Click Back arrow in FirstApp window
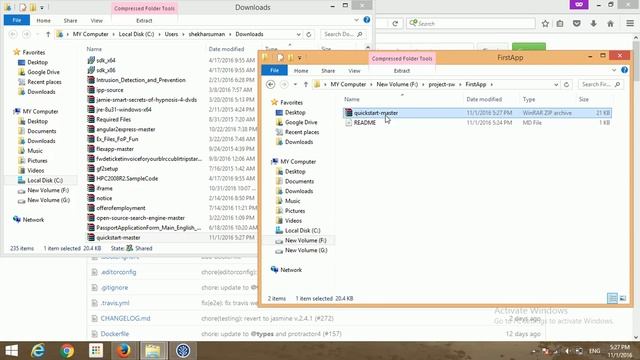 coord(270,84)
